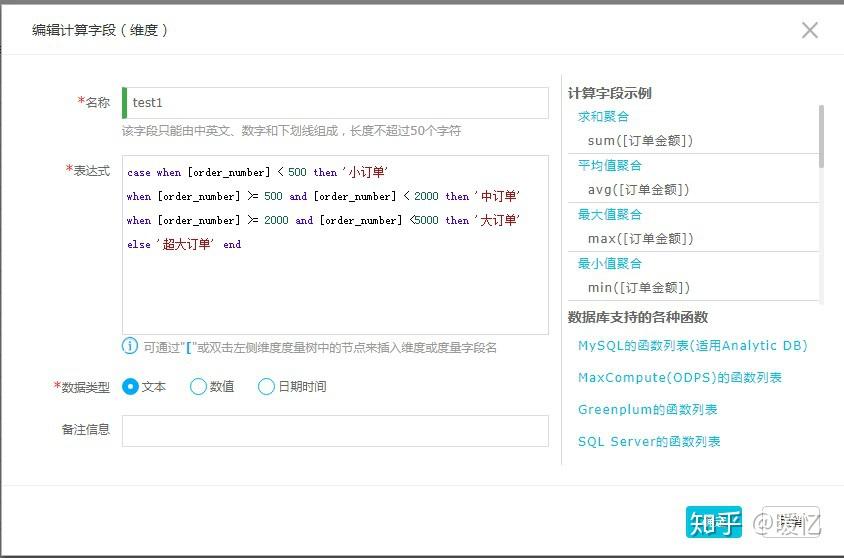Viewport: 844px width, 558px height.
Task: Close the edit calculated field dialog
Action: pyautogui.click(x=810, y=30)
